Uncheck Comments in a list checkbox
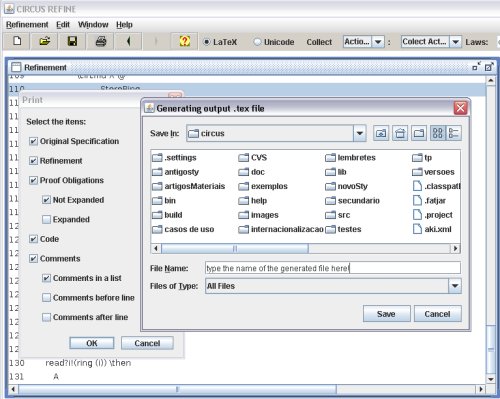 click(46, 278)
